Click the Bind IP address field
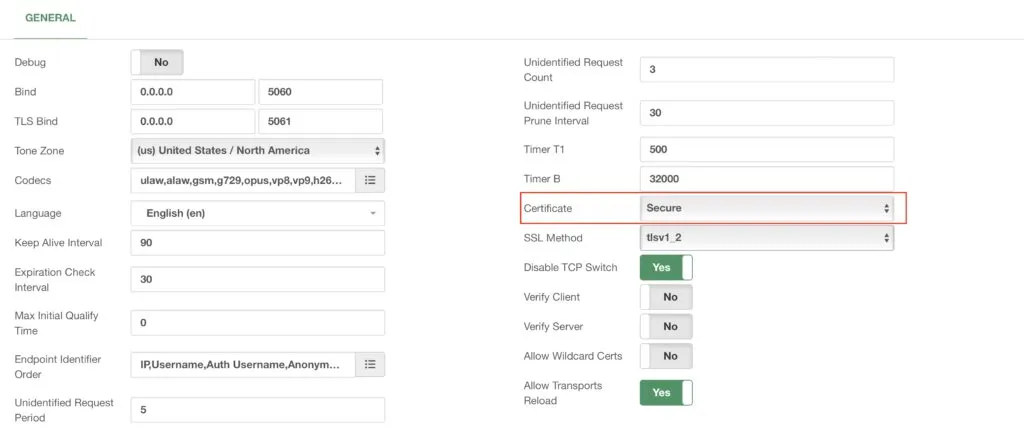The image size is (1024, 431). (193, 92)
